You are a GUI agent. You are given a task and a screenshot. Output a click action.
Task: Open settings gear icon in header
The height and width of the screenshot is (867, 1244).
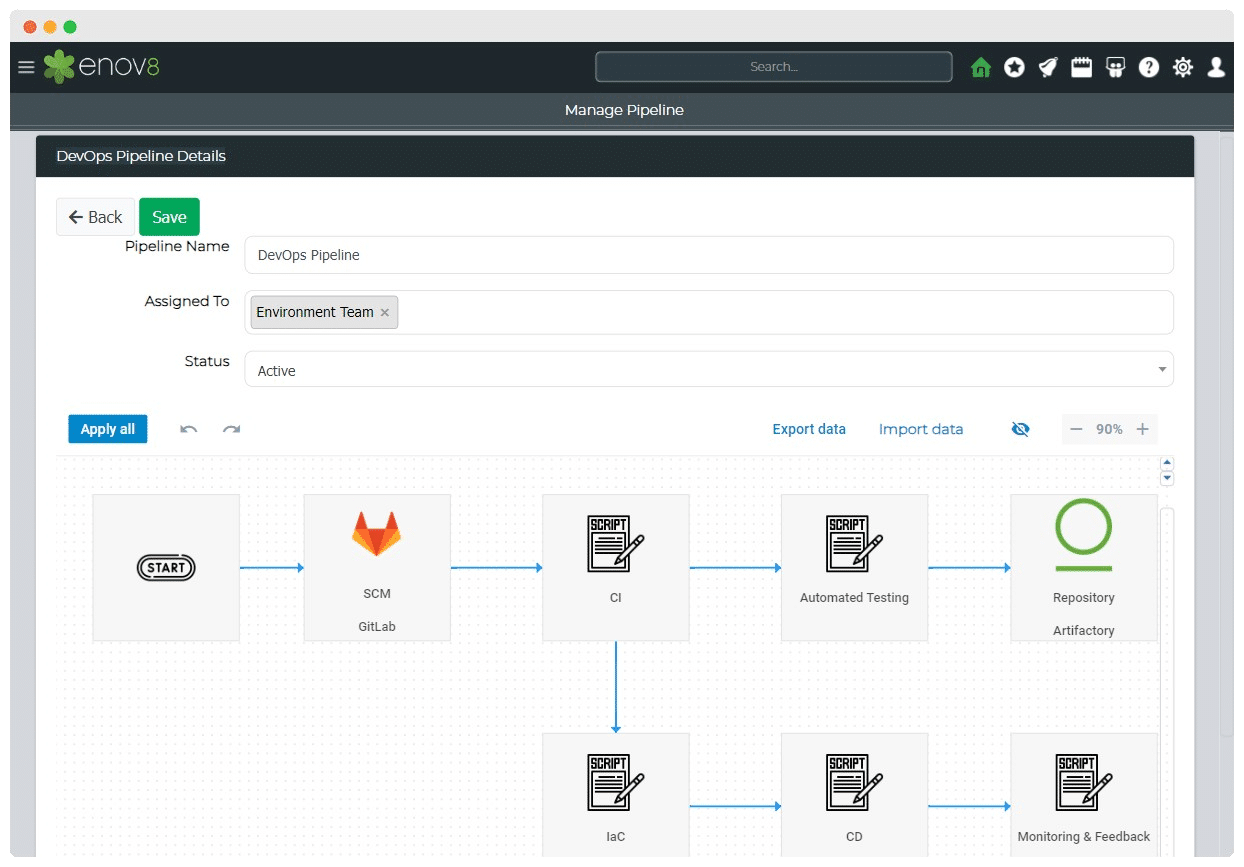(x=1183, y=67)
